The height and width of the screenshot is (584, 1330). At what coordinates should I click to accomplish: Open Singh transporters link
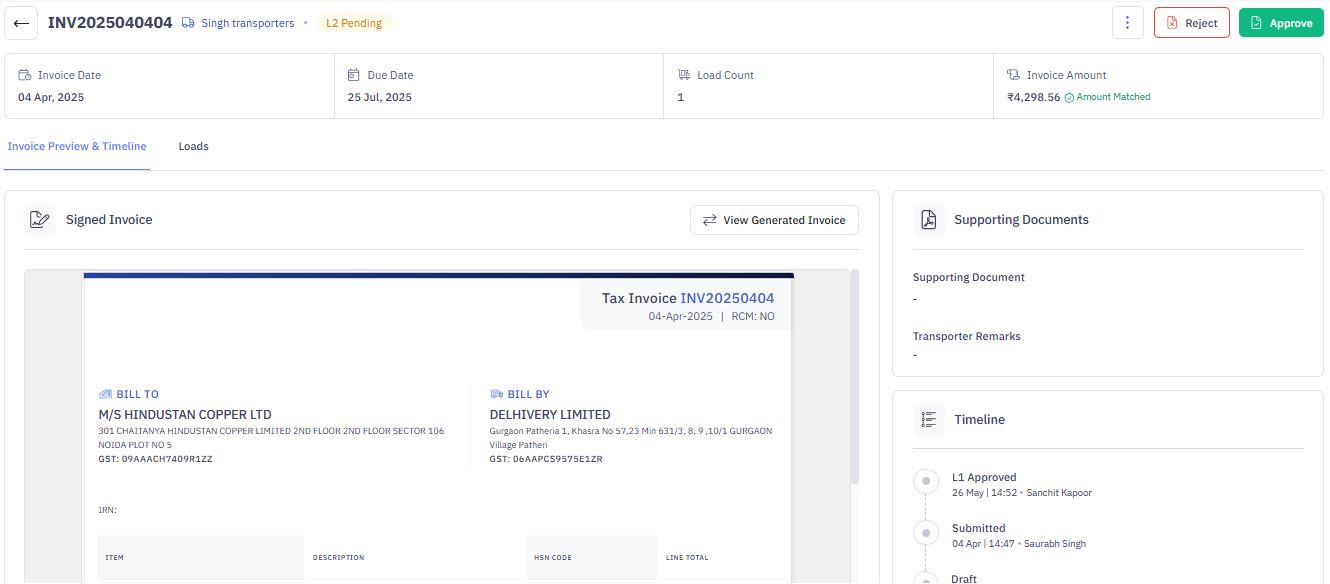pos(247,23)
